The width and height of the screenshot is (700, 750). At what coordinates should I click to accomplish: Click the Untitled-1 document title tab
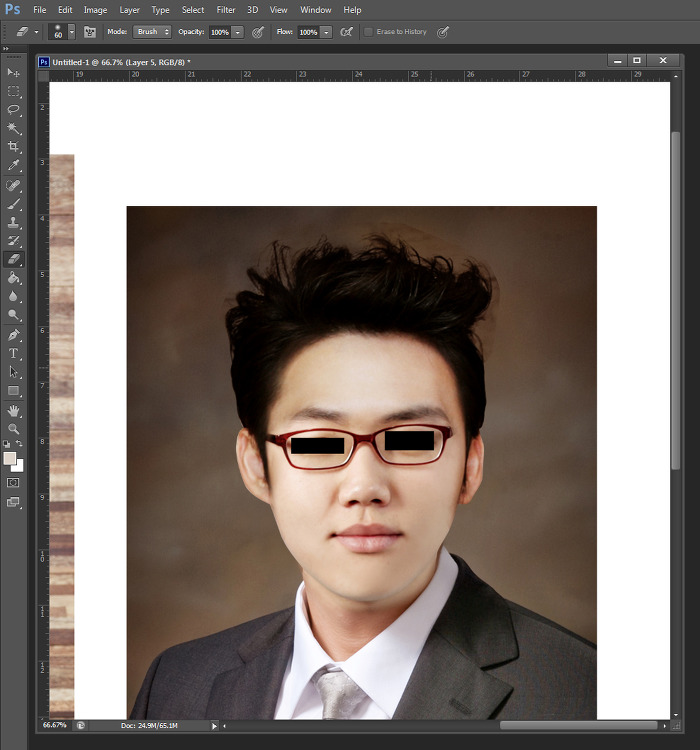point(121,62)
